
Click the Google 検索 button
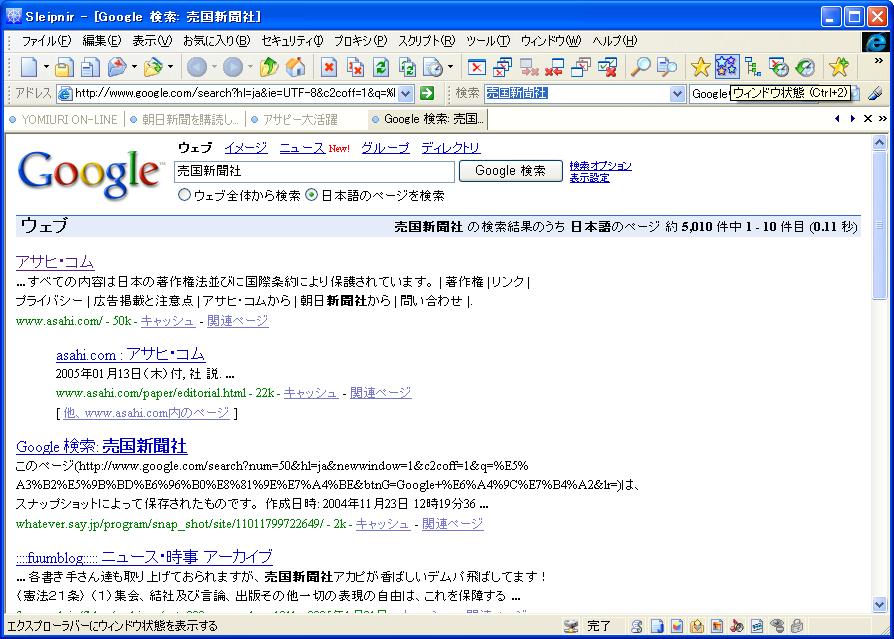coord(510,171)
